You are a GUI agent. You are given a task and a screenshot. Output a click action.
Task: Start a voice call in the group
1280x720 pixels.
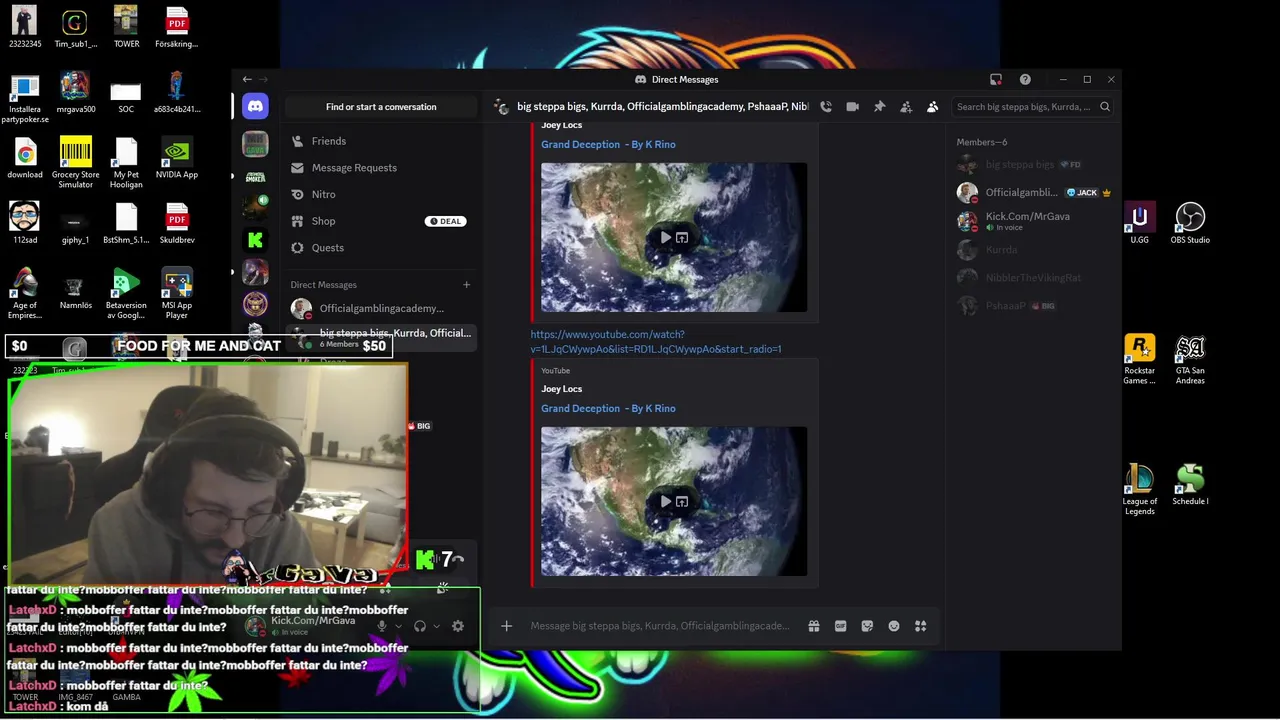click(826, 107)
